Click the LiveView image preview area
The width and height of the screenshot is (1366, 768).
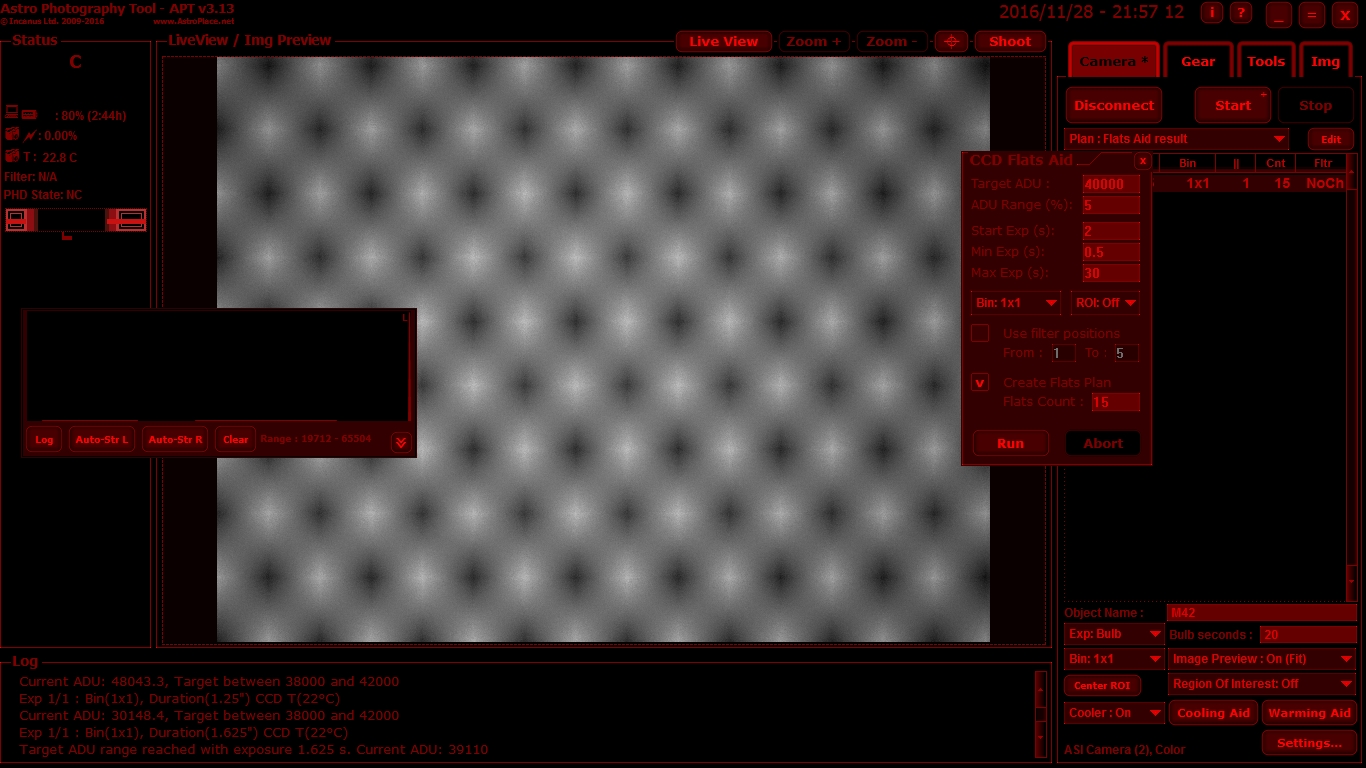pyautogui.click(x=603, y=349)
